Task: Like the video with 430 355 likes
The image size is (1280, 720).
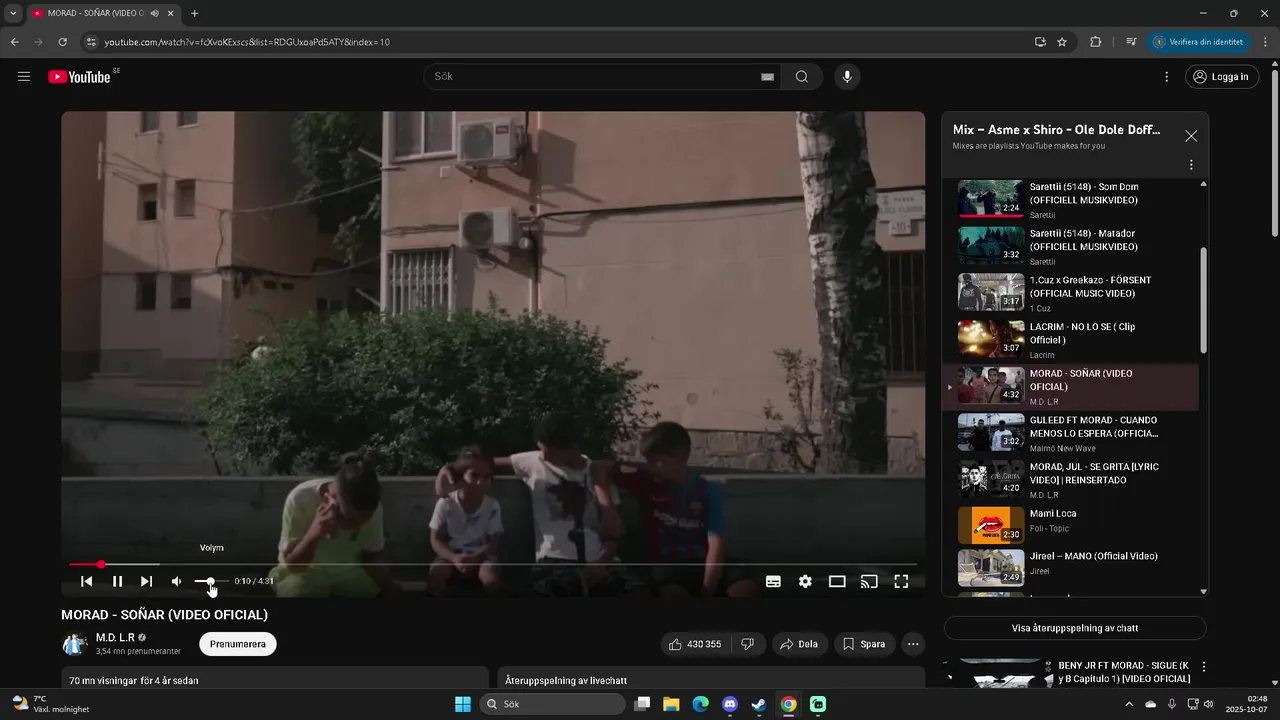Action: pyautogui.click(x=696, y=644)
